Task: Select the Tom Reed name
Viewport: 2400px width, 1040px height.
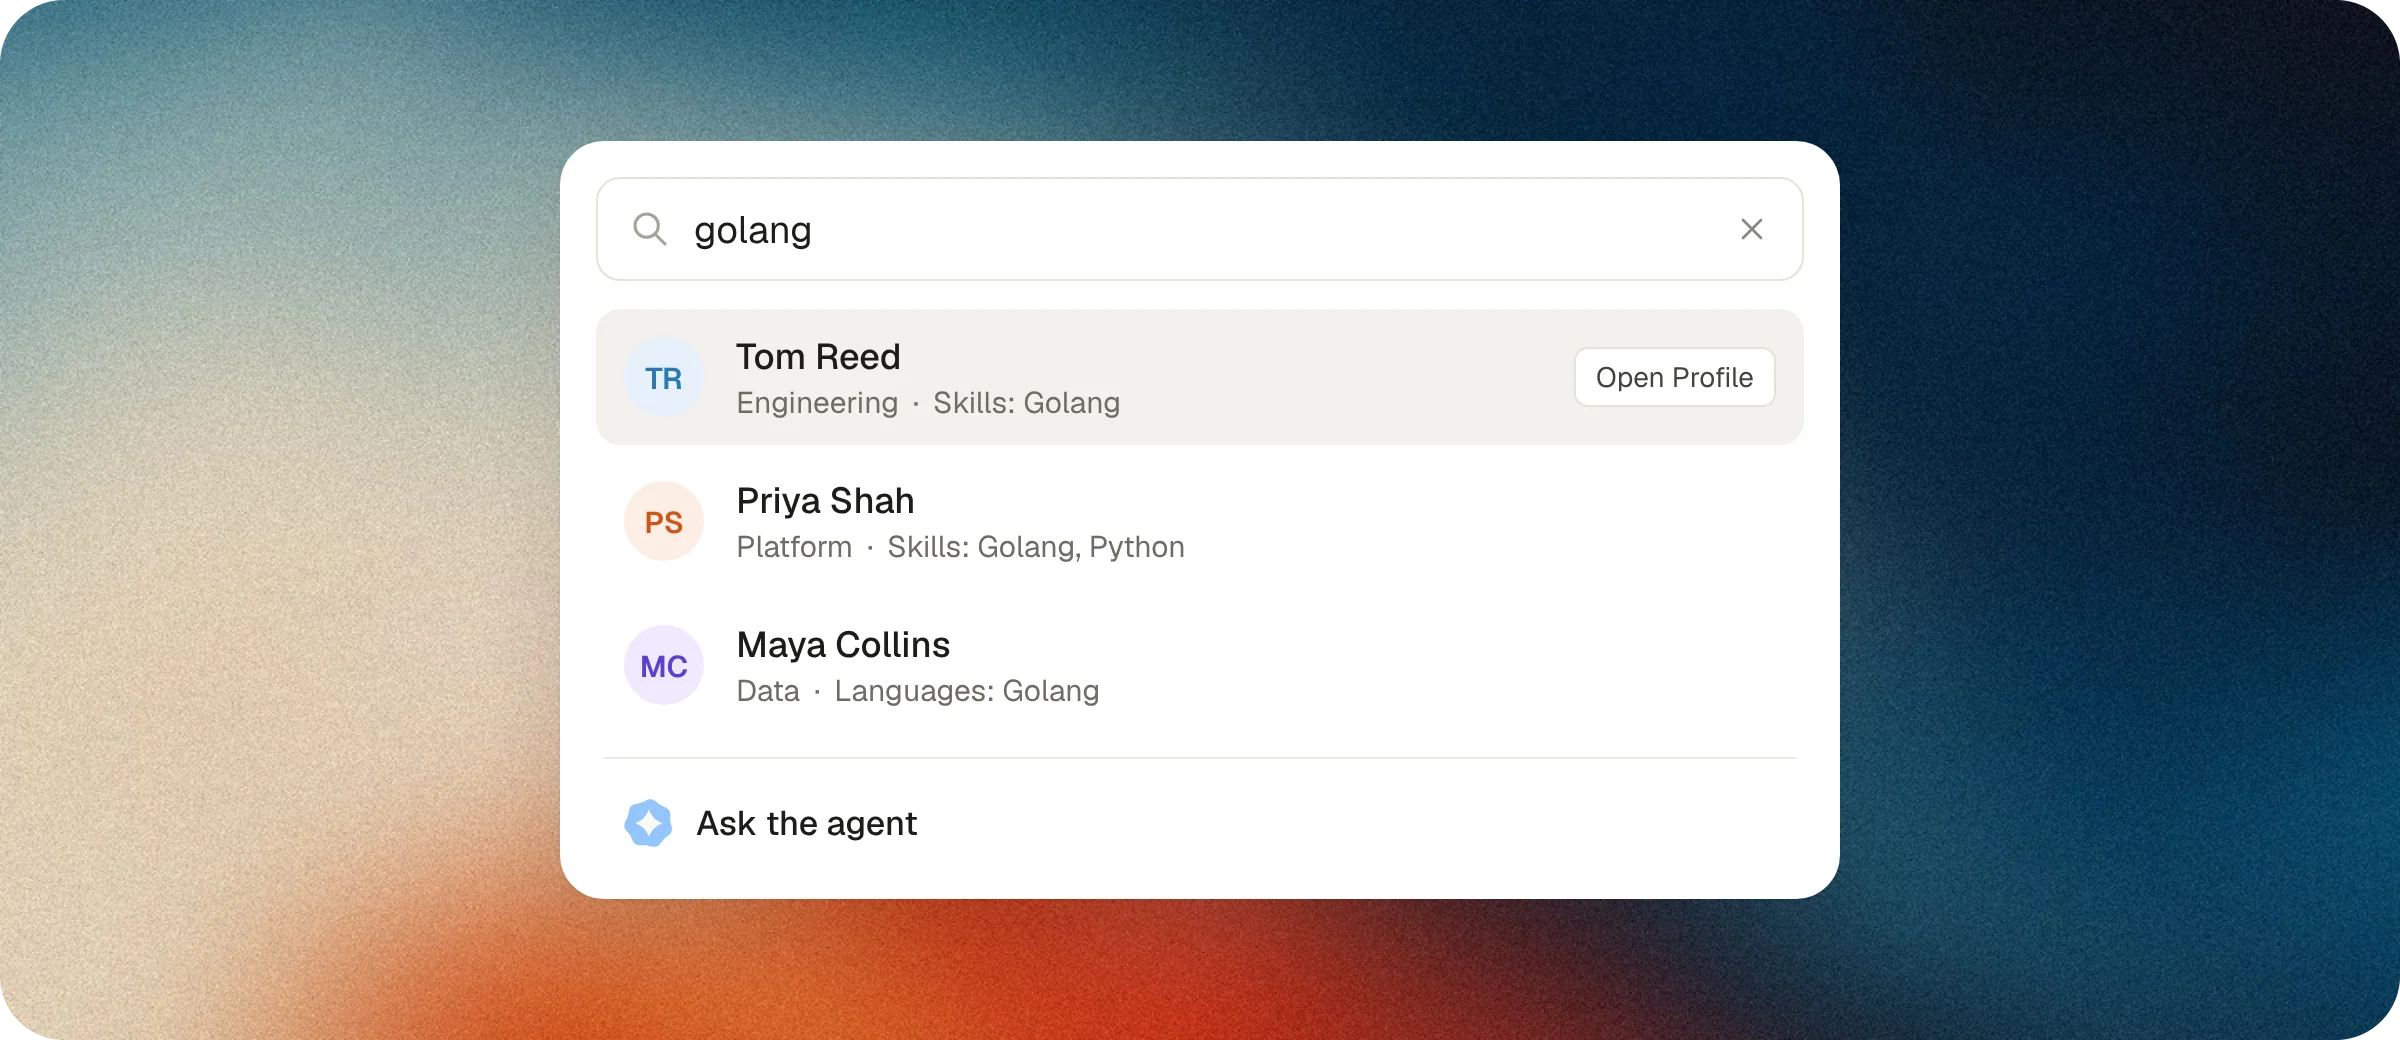Action: (818, 357)
